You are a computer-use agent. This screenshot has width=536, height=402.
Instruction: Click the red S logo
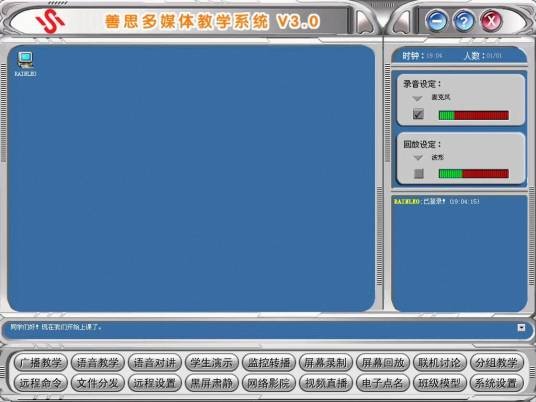point(51,21)
